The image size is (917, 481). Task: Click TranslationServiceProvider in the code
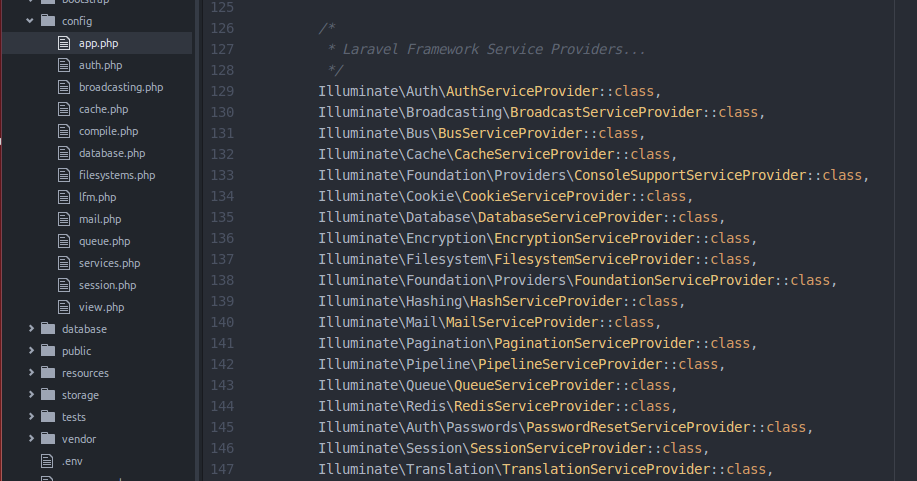[606, 470]
